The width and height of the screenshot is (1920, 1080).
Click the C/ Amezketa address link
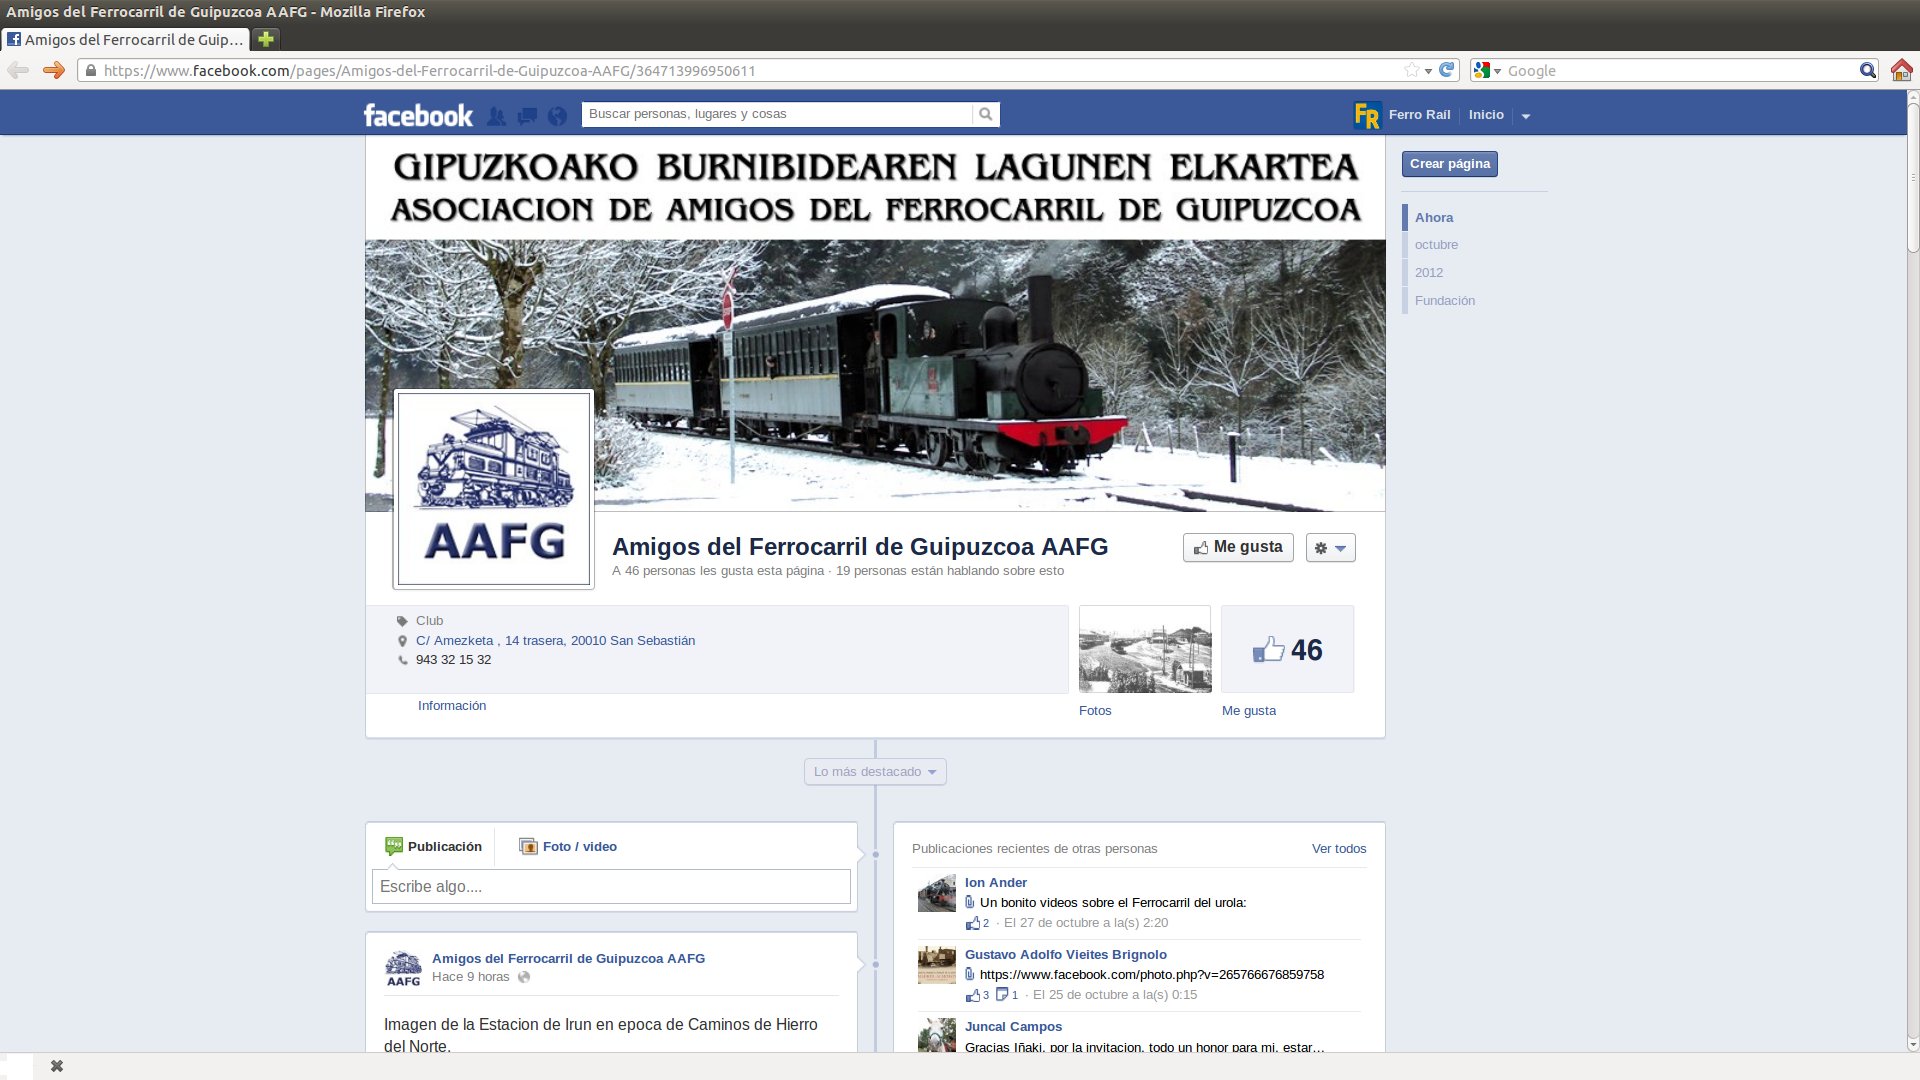(x=555, y=641)
